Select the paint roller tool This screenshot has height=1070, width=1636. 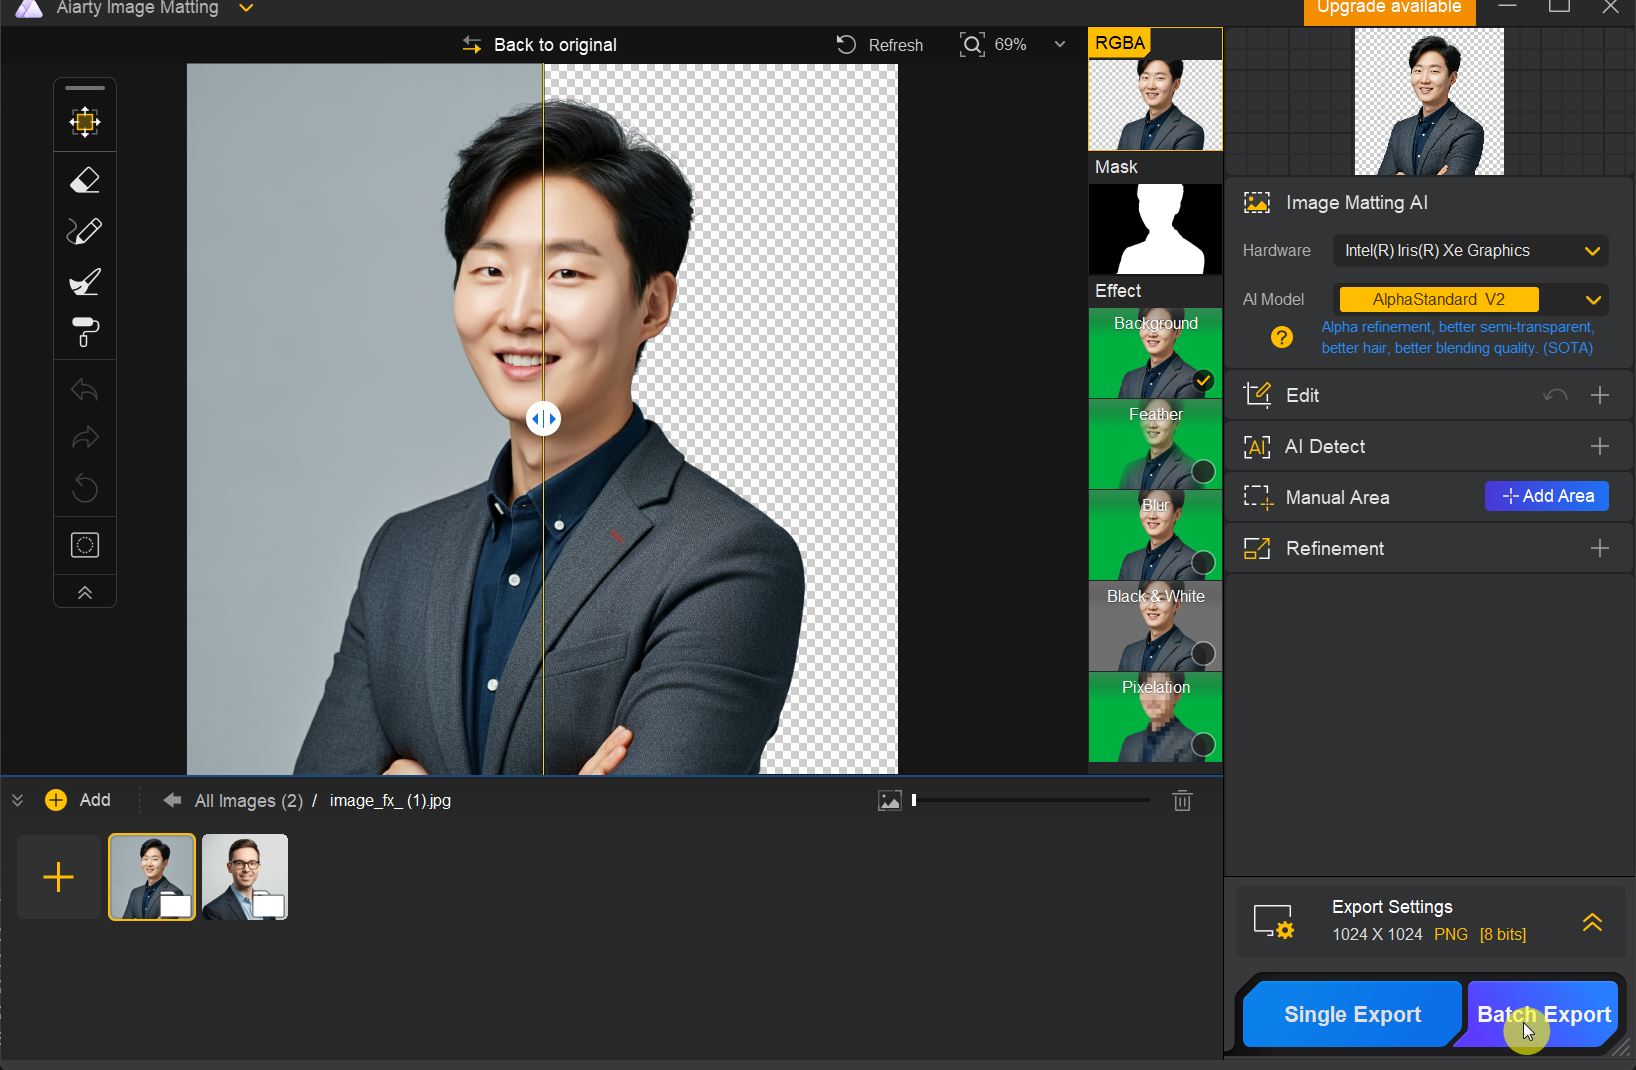[x=85, y=332]
